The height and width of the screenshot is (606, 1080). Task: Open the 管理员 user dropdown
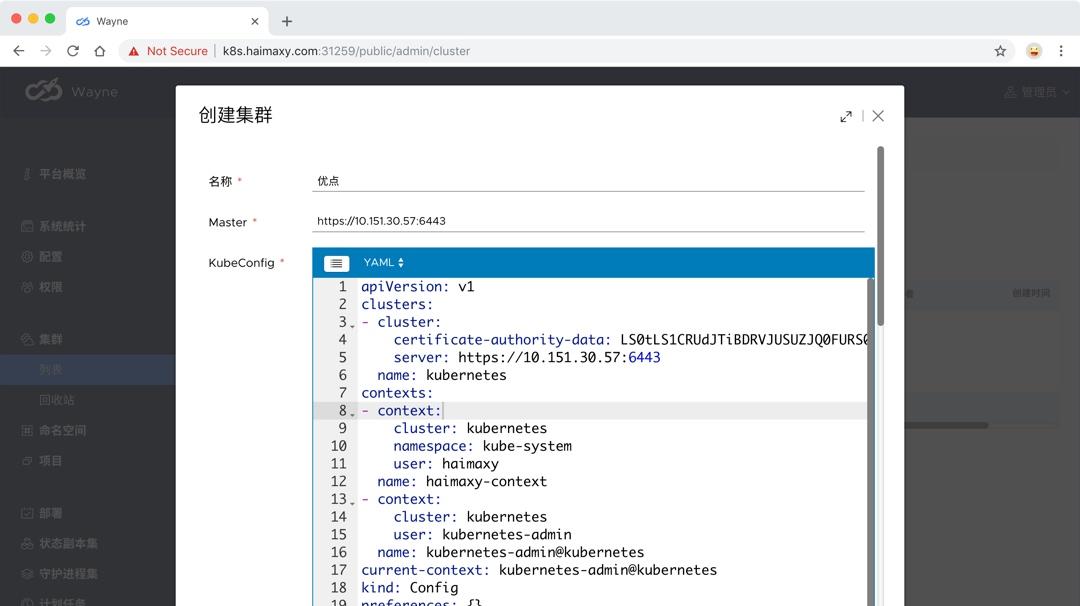1037,92
